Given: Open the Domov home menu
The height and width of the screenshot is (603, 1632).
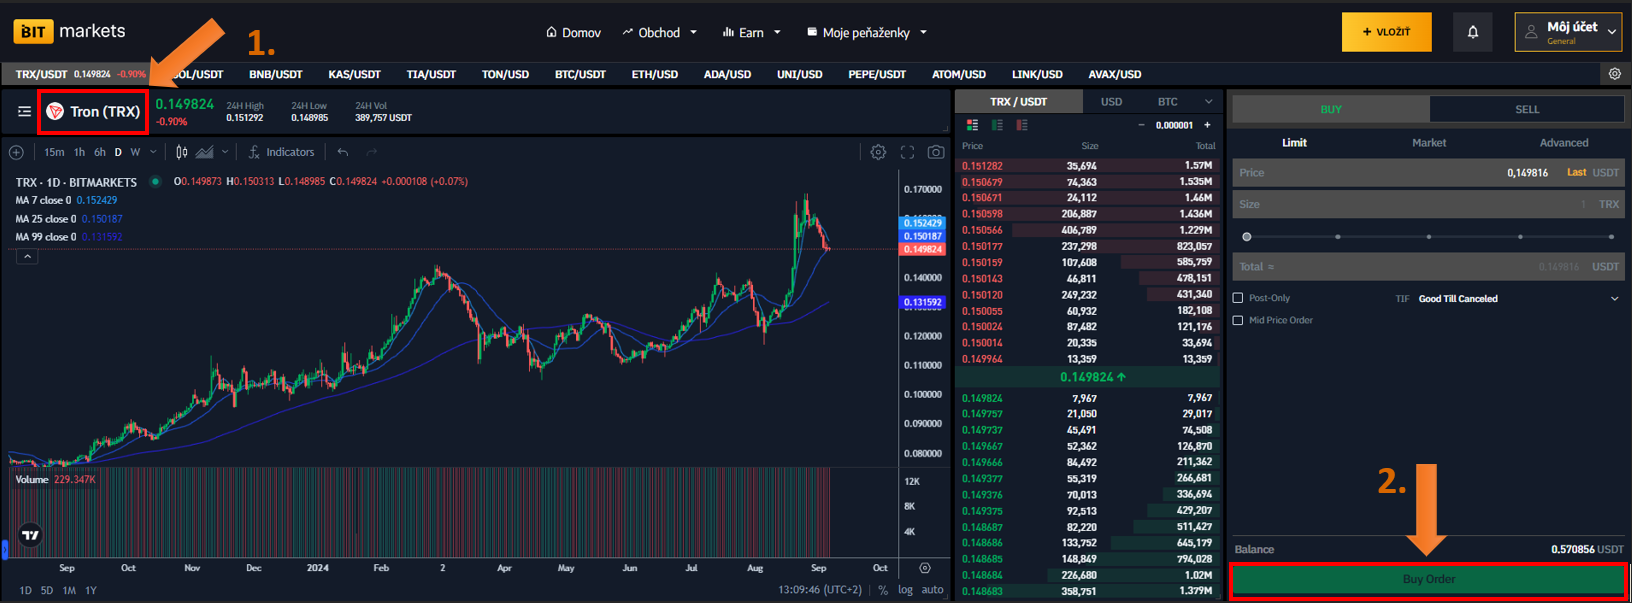Looking at the screenshot, I should tap(573, 33).
